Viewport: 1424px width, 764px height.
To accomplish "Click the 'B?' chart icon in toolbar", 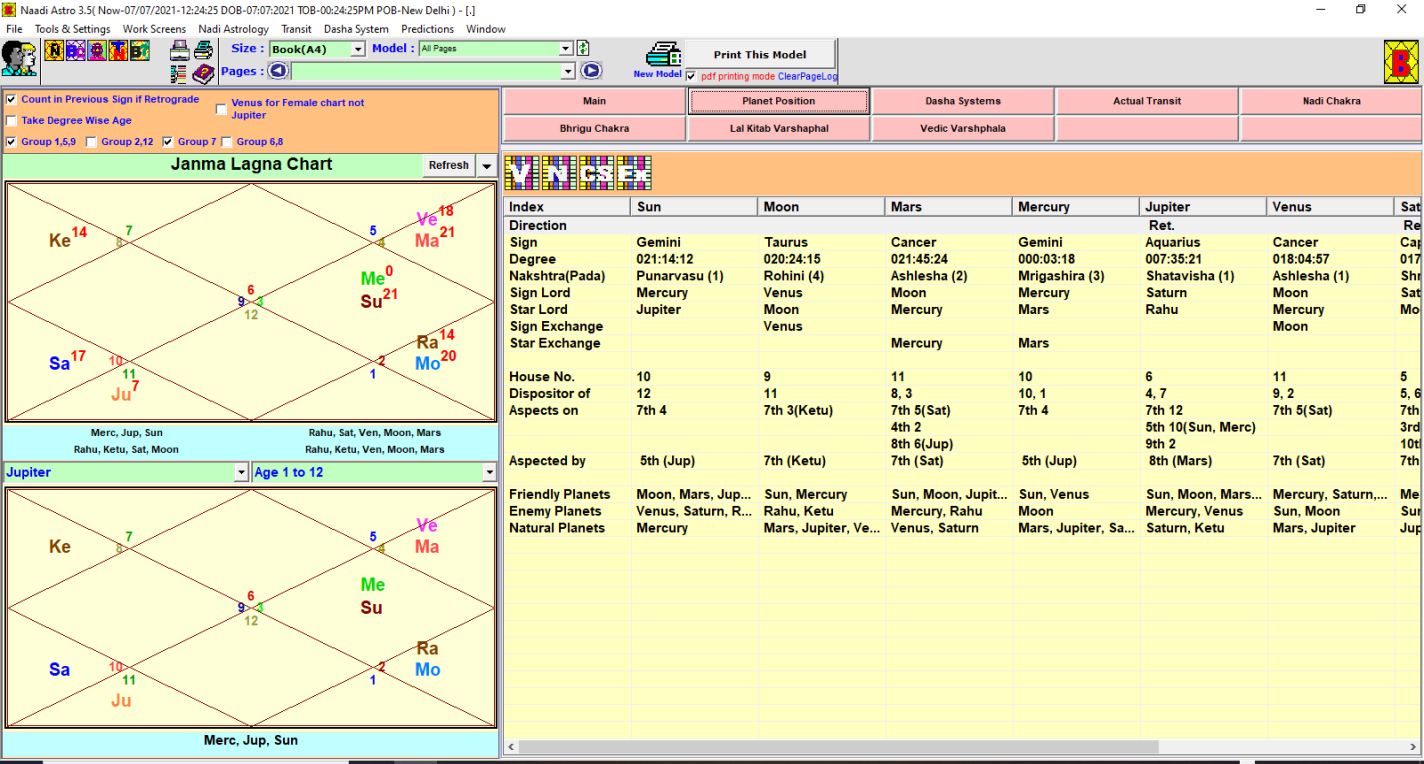I will [x=139, y=51].
